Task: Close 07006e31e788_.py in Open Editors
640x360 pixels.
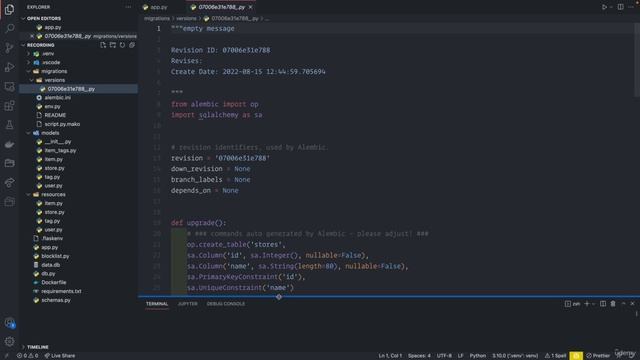Action: tap(32, 36)
